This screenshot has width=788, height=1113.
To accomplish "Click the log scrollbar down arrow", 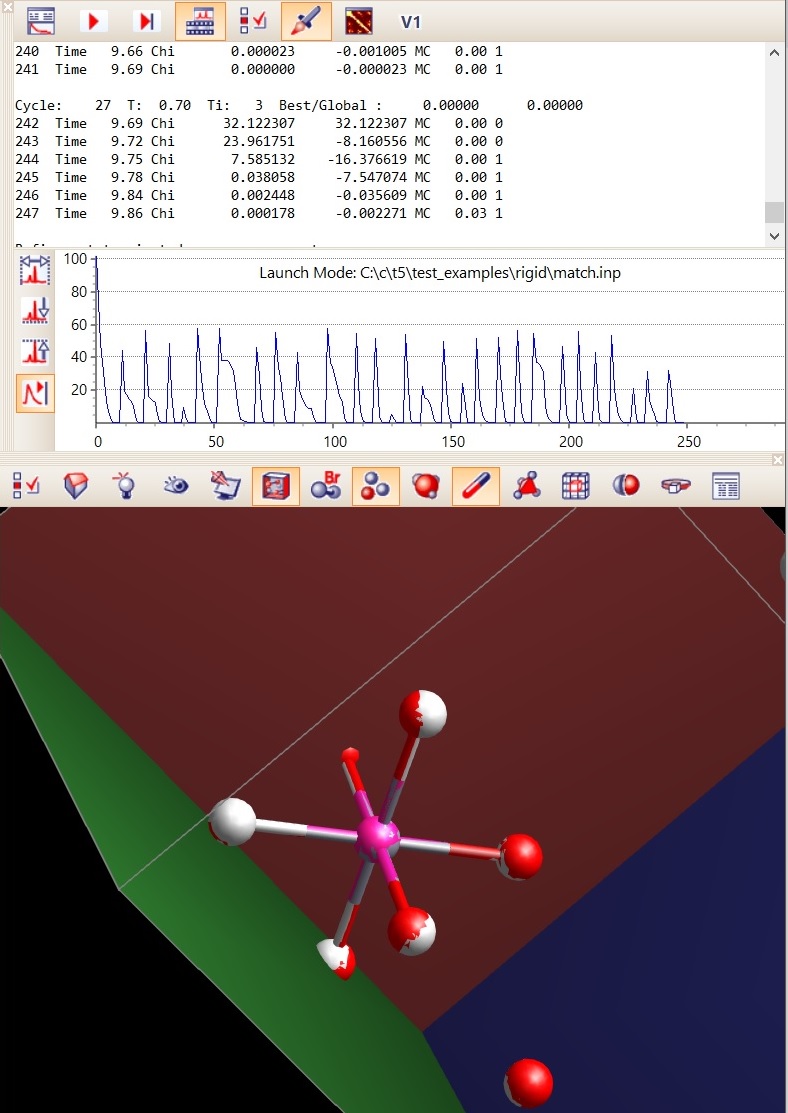I will [x=775, y=236].
